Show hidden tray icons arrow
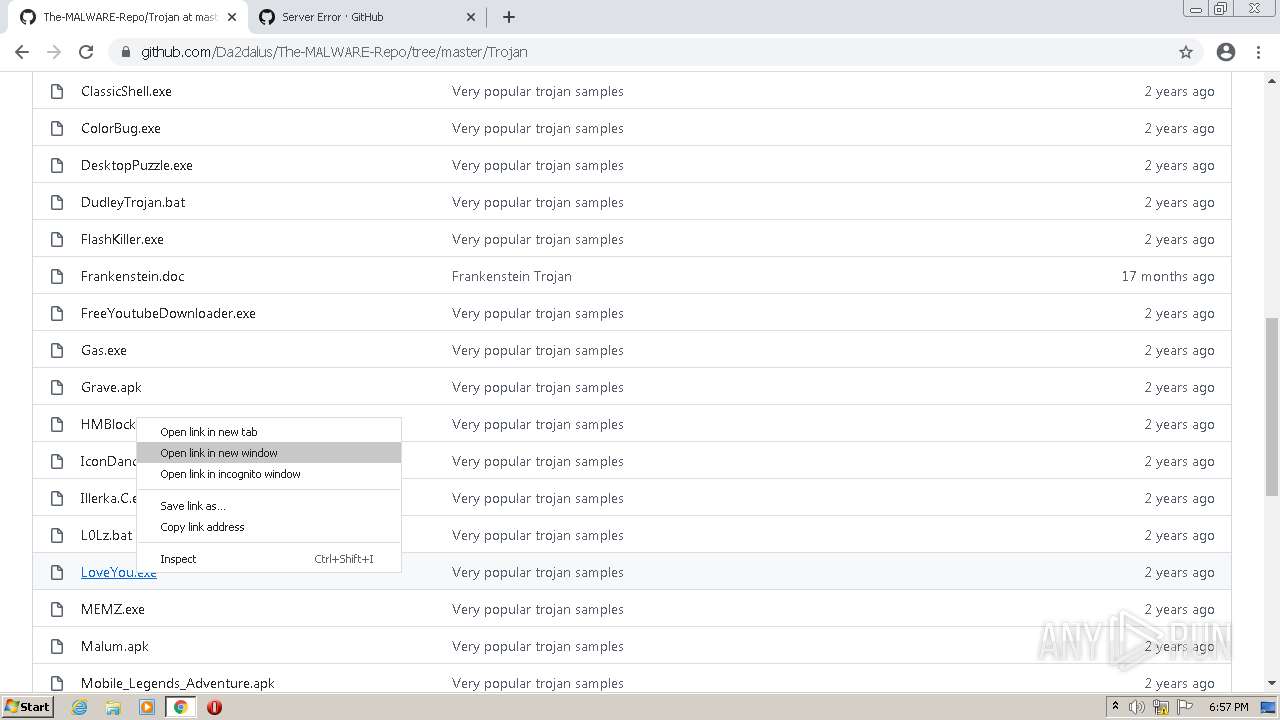This screenshot has height=720, width=1280. 1115,706
